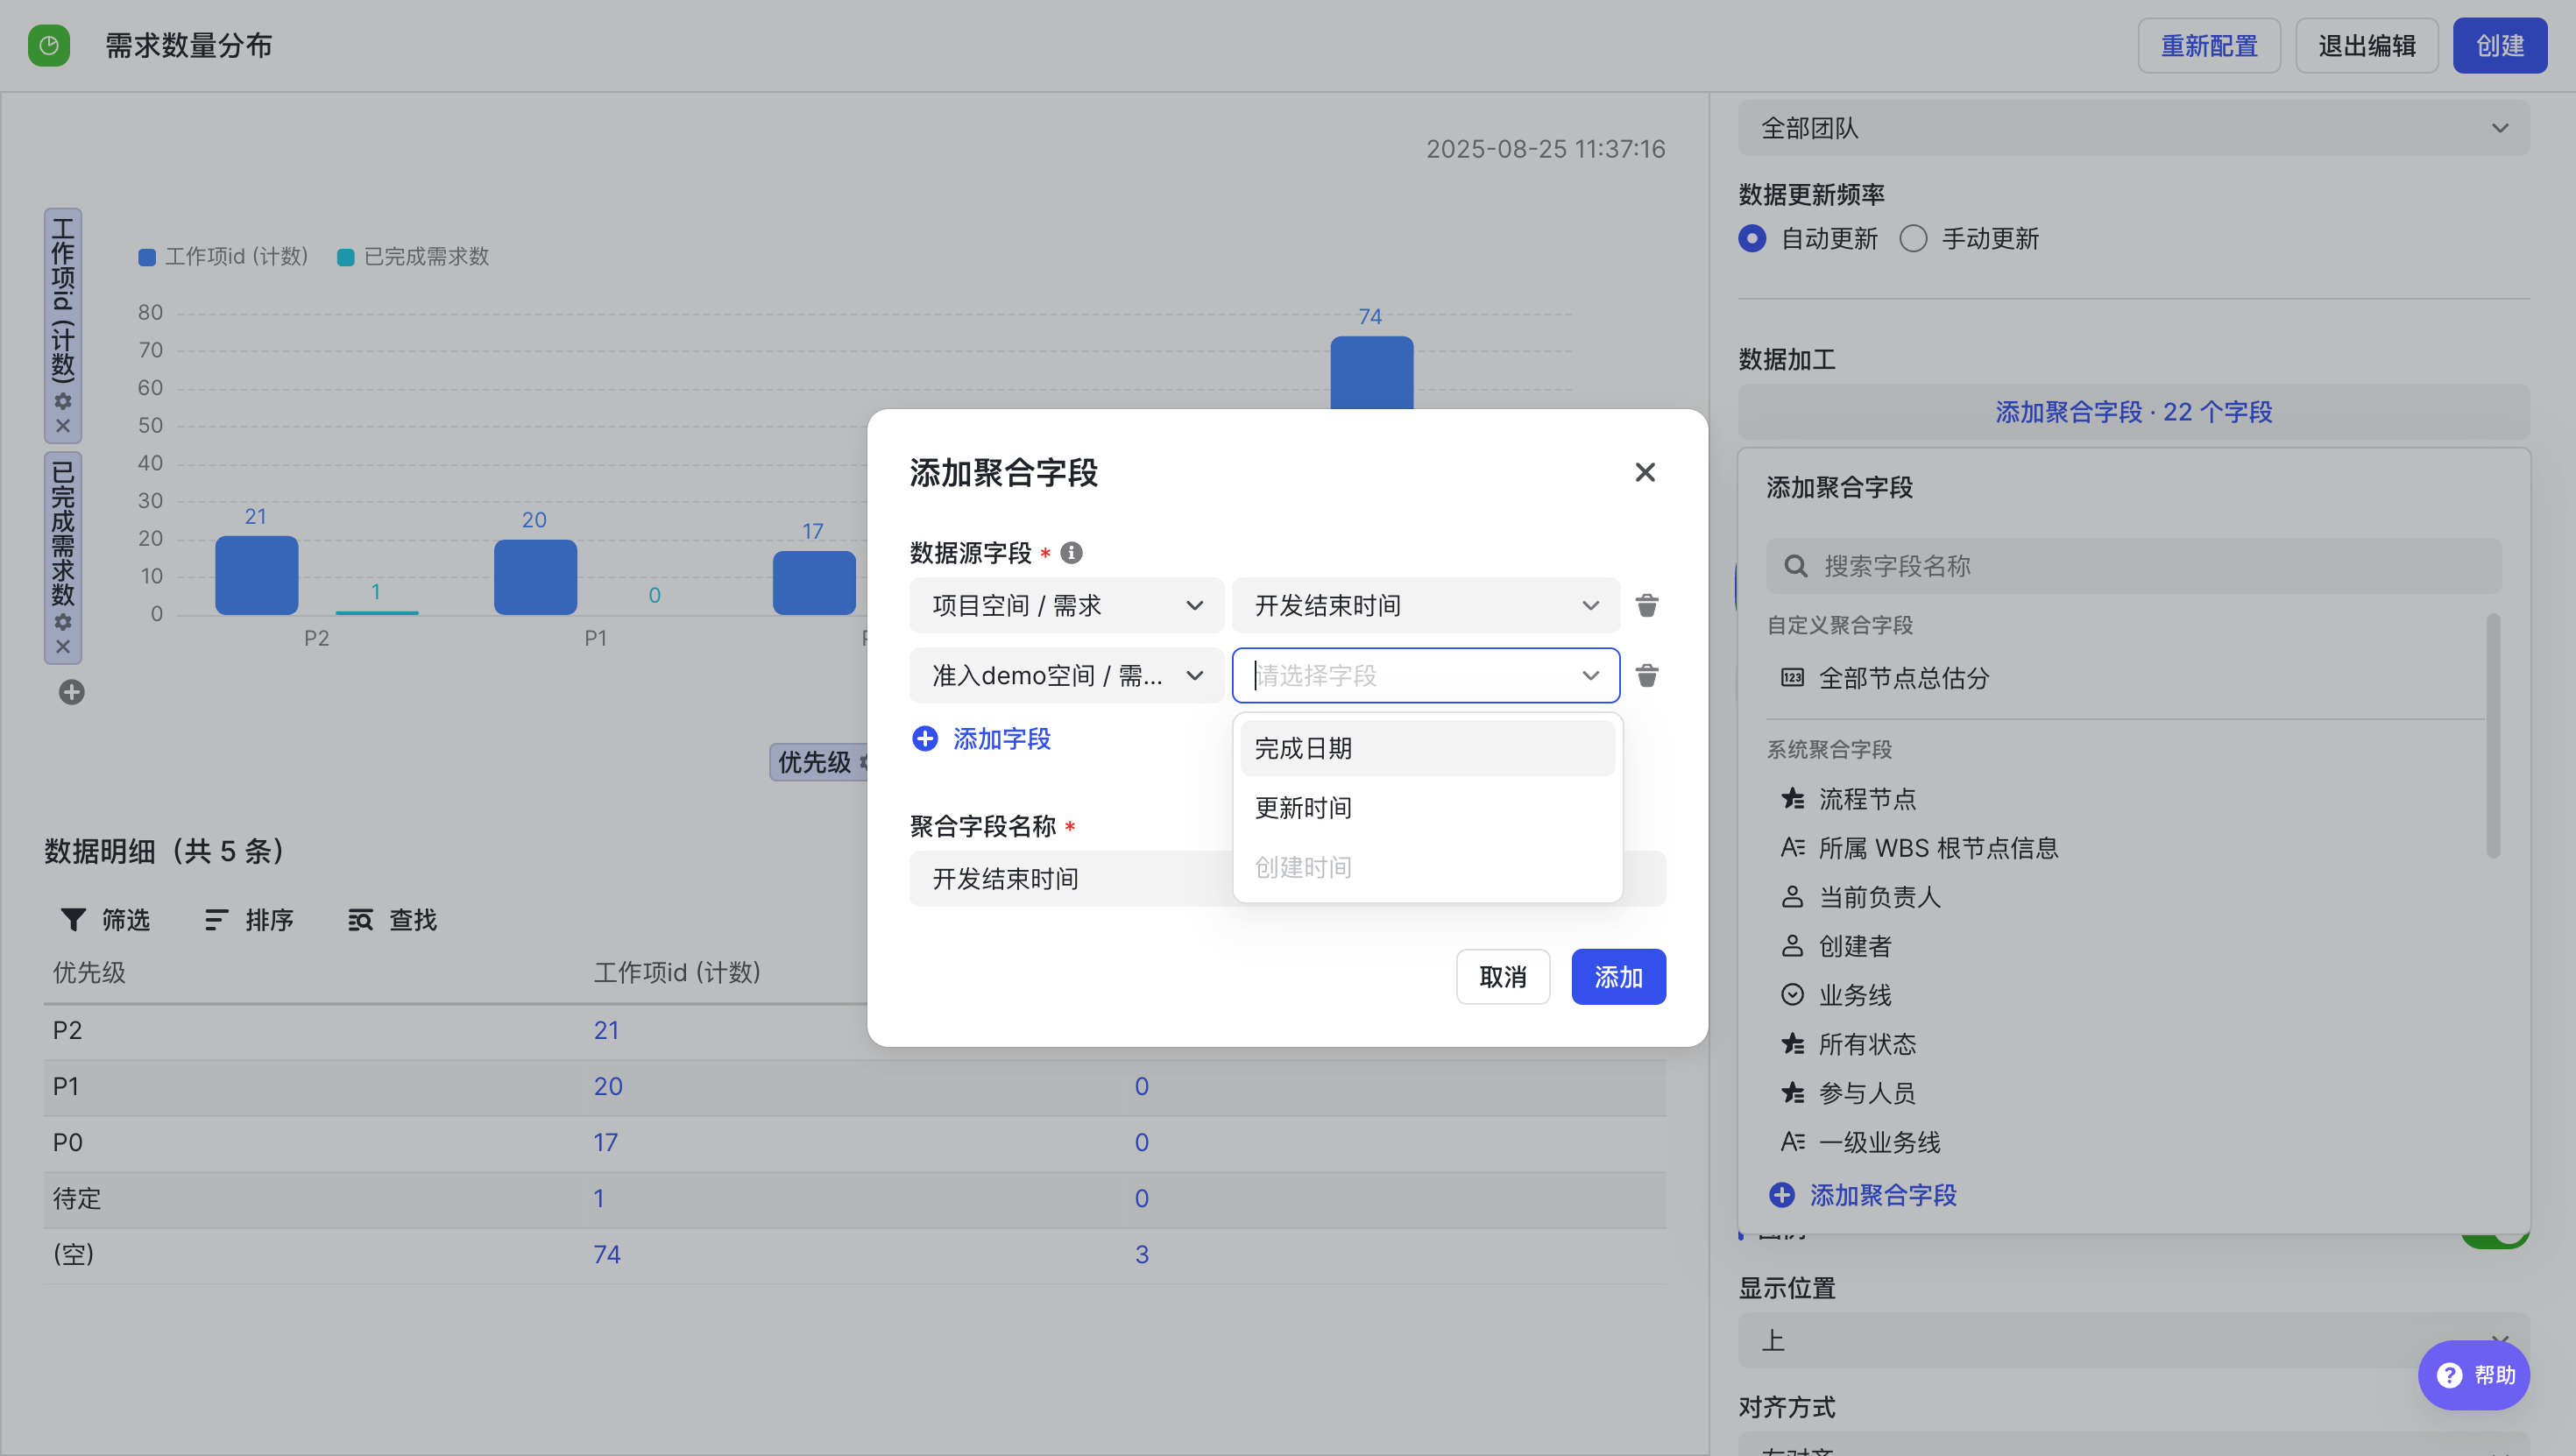This screenshot has width=2576, height=1456.
Task: Confirm with the blue 添加 button
Action: (x=1618, y=976)
